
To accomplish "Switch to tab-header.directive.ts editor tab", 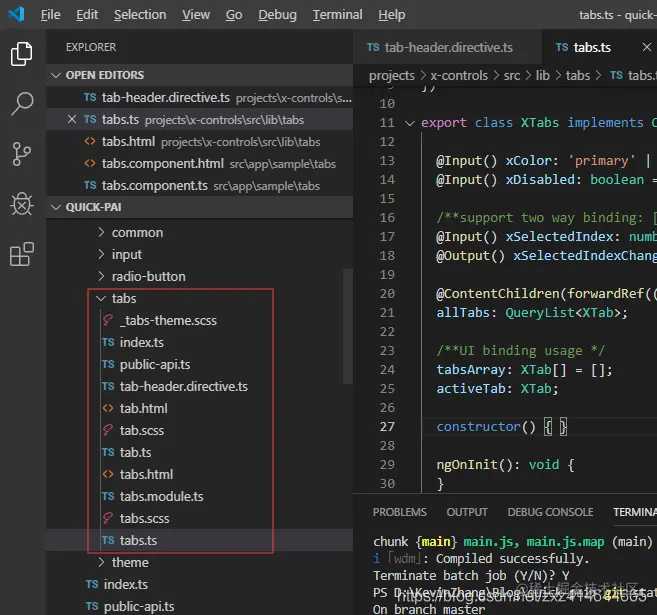I will tap(447, 47).
